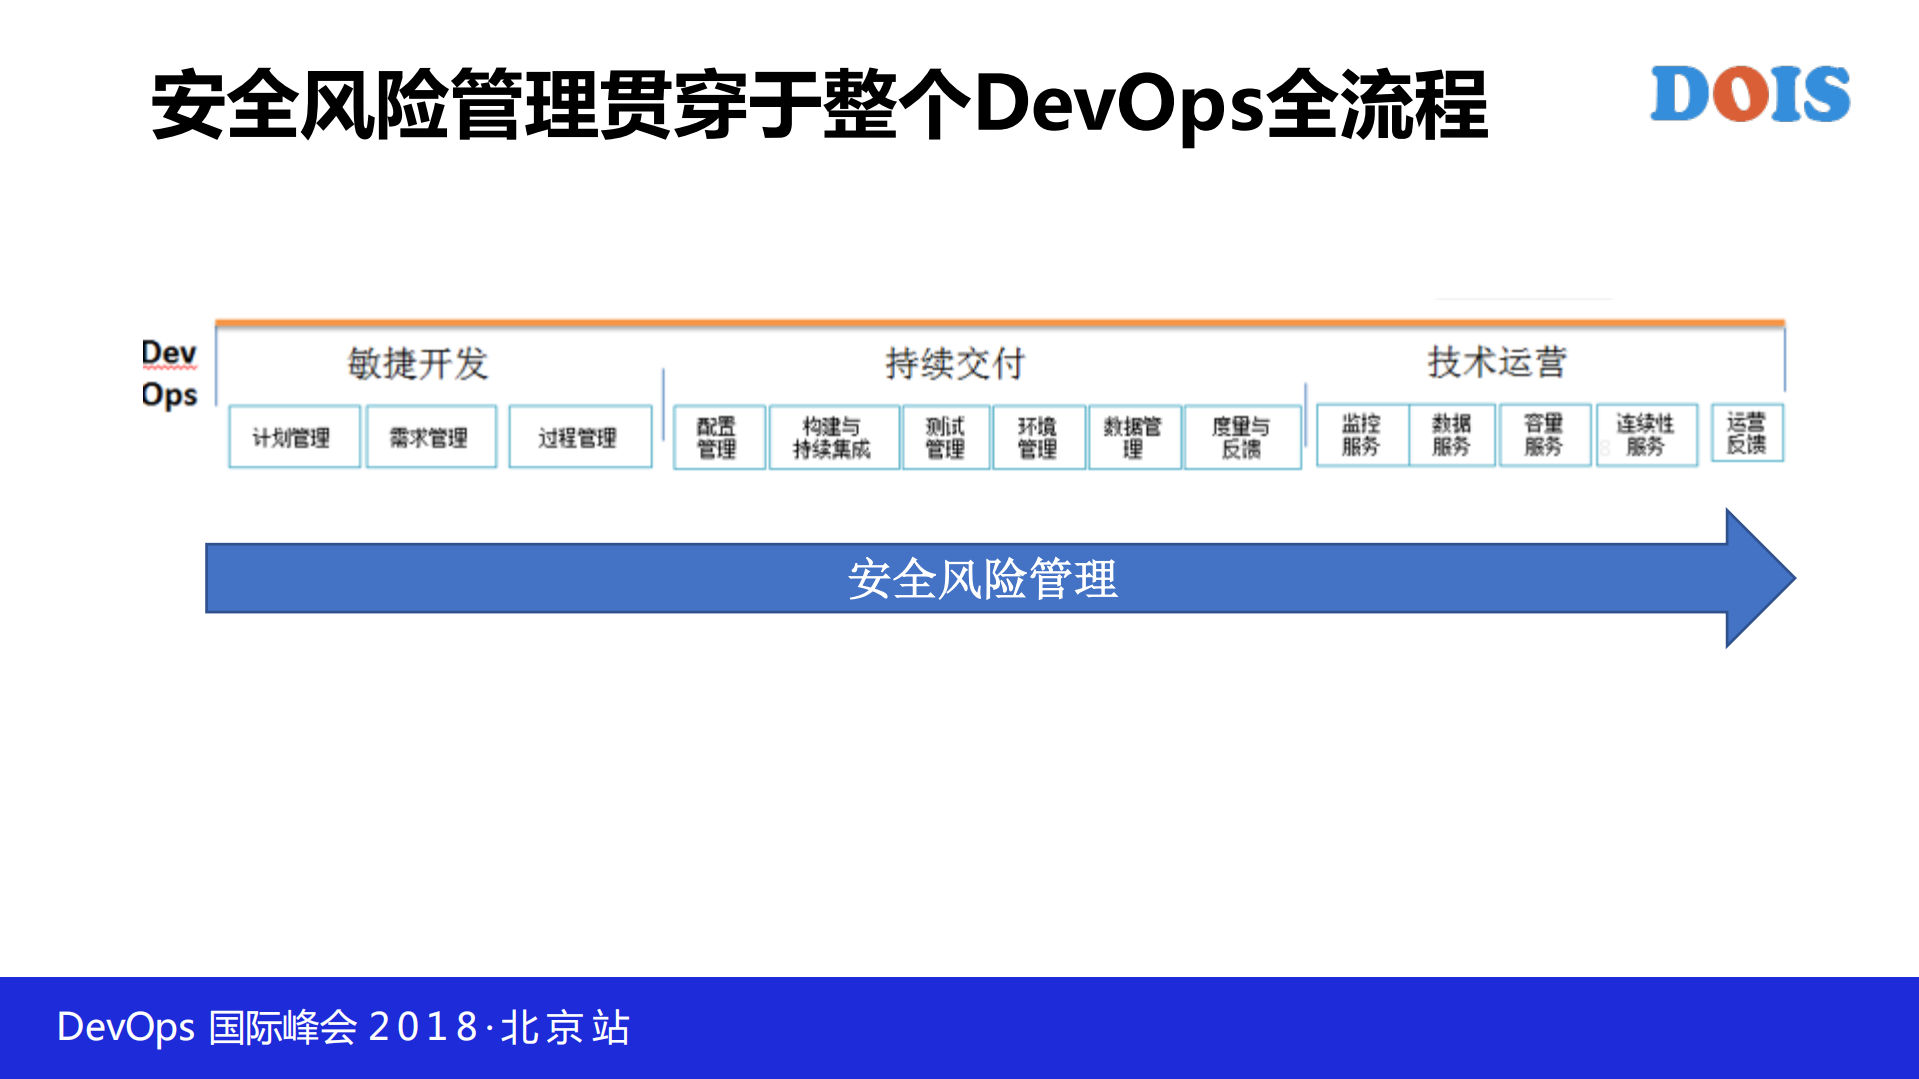Select the 计划管理 box
The width and height of the screenshot is (1919, 1079).
293,435
